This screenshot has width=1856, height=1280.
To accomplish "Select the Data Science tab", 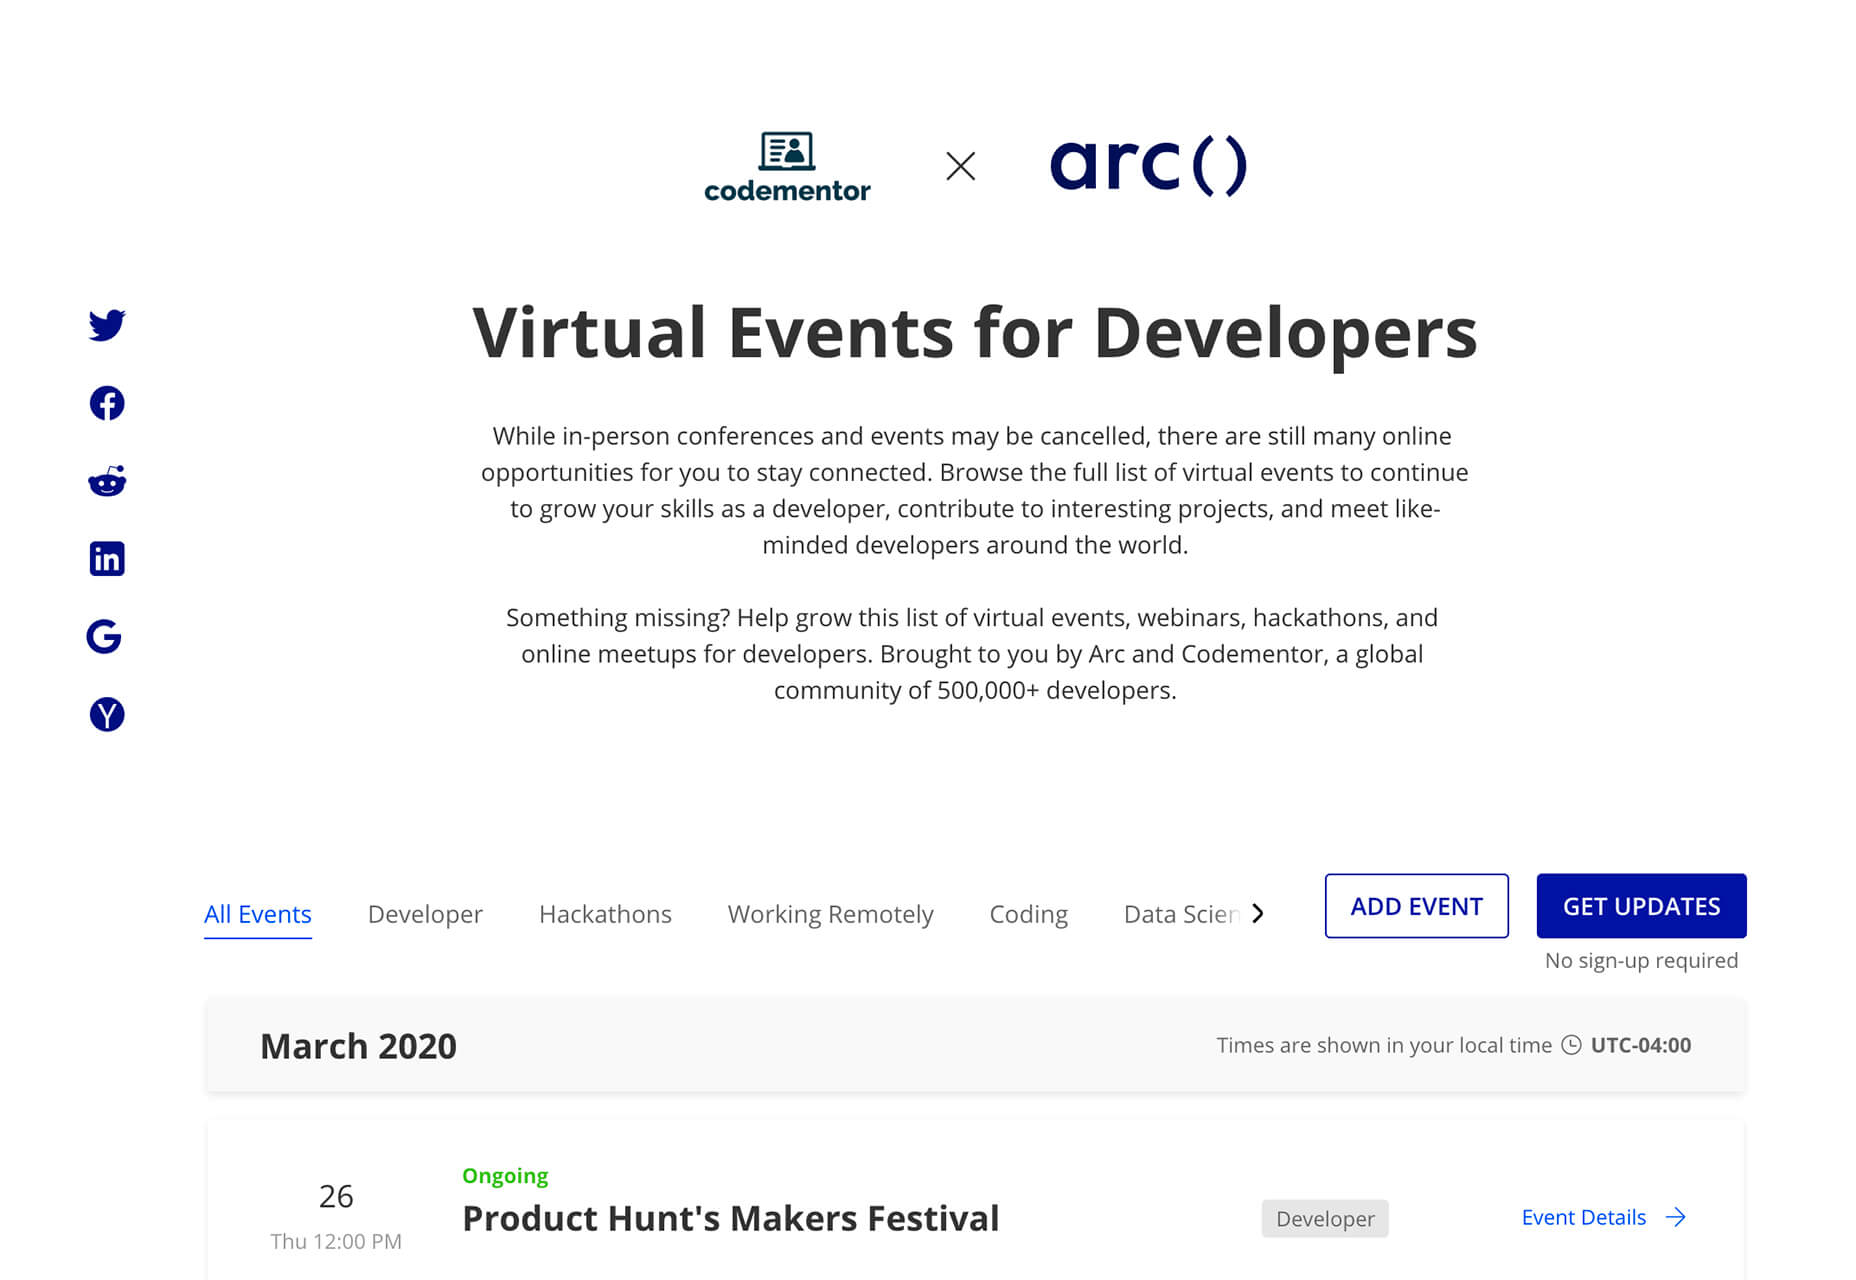I will pos(1181,914).
